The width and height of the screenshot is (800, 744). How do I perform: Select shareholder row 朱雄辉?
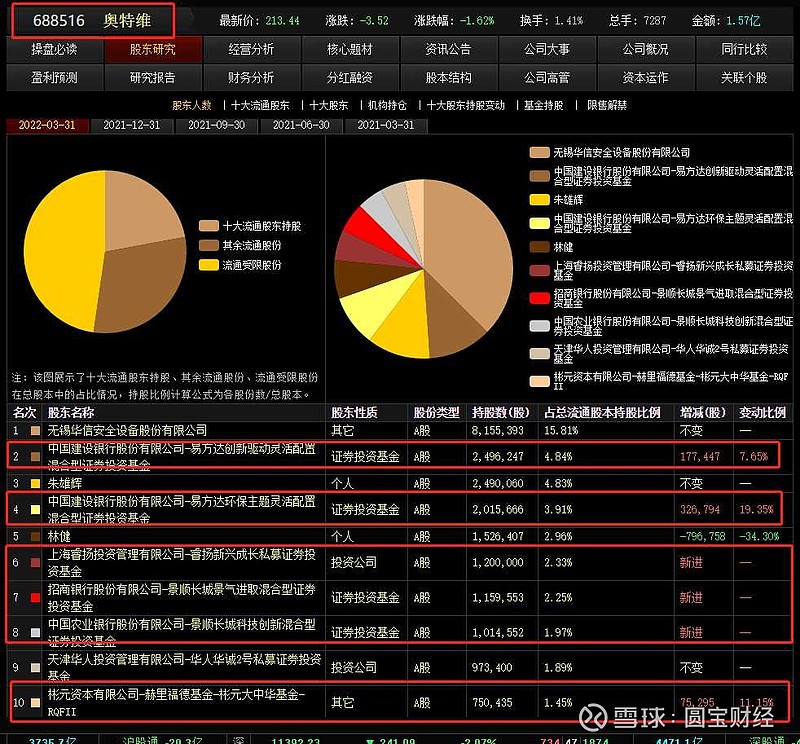pos(399,483)
